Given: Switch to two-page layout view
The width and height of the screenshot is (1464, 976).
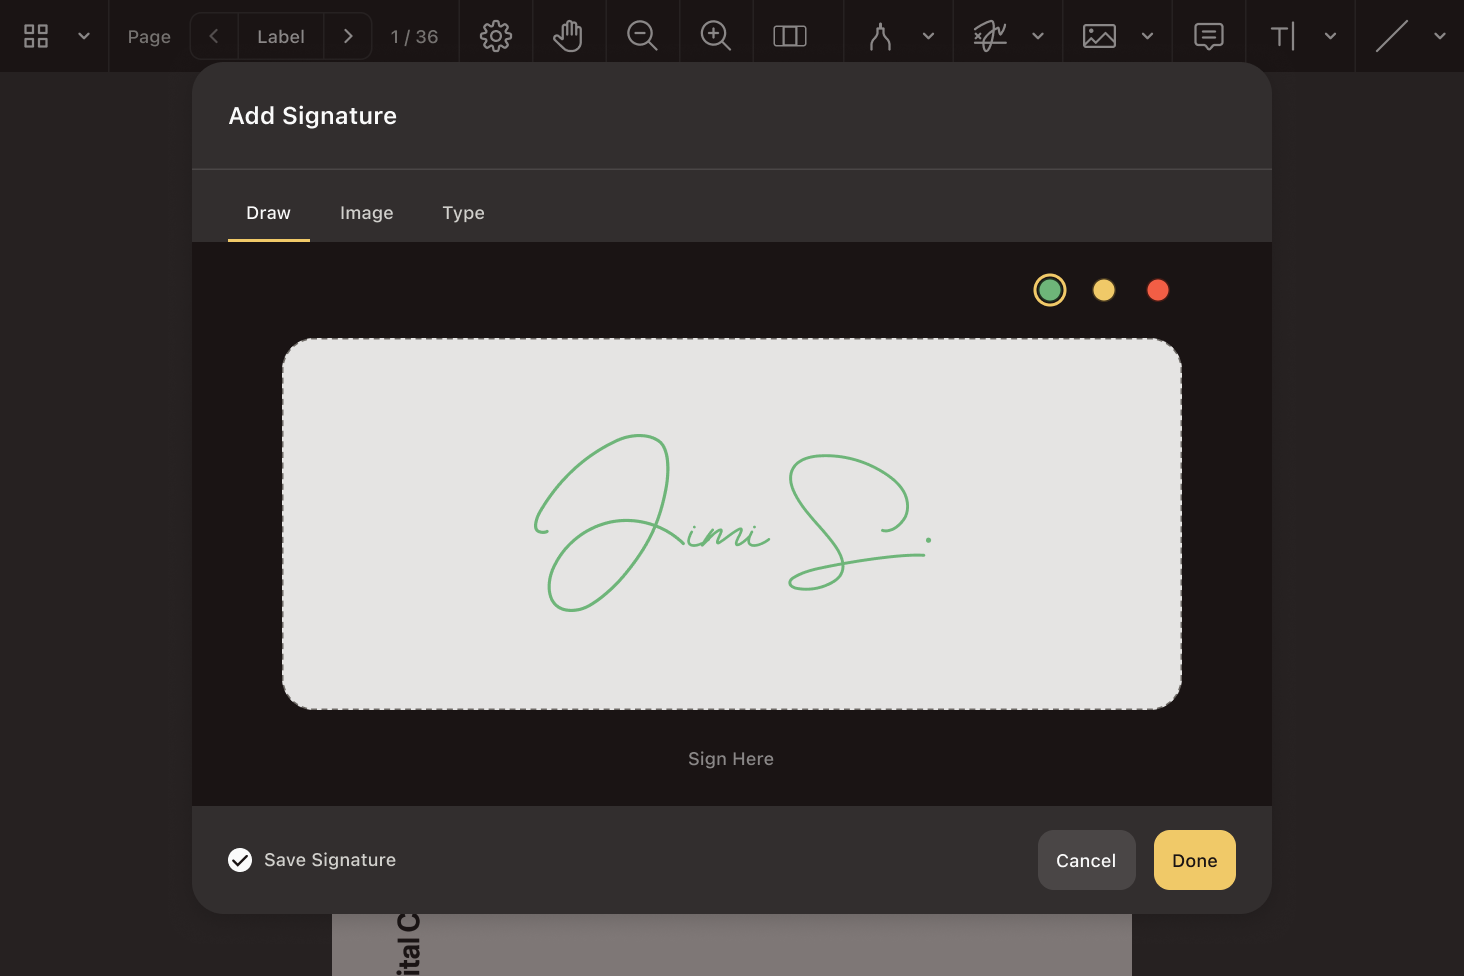Looking at the screenshot, I should pyautogui.click(x=790, y=34).
